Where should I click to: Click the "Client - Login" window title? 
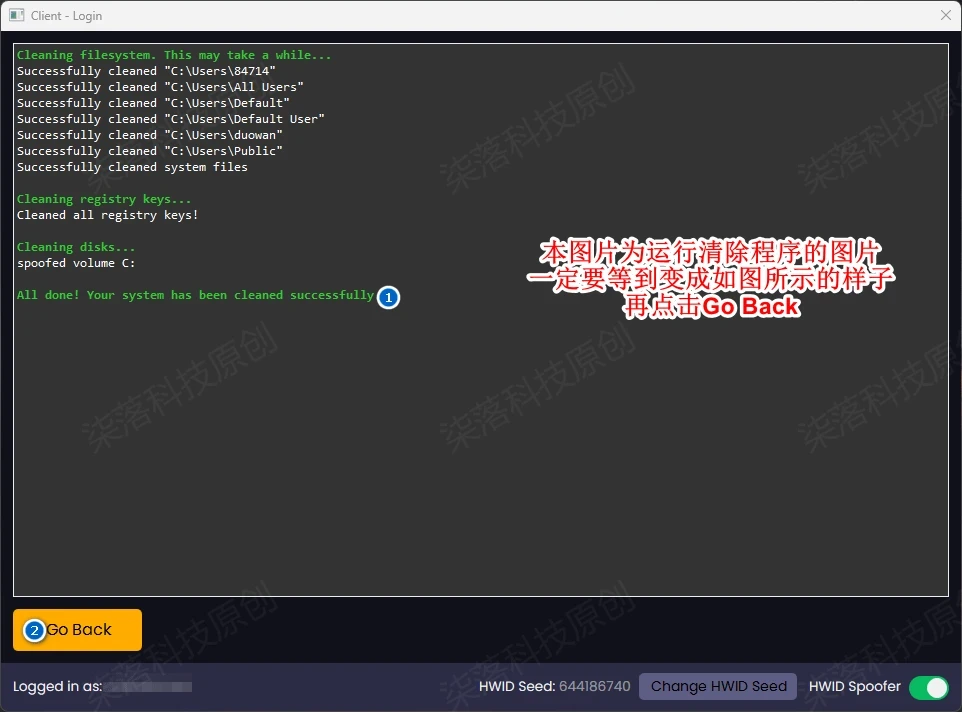click(x=66, y=16)
